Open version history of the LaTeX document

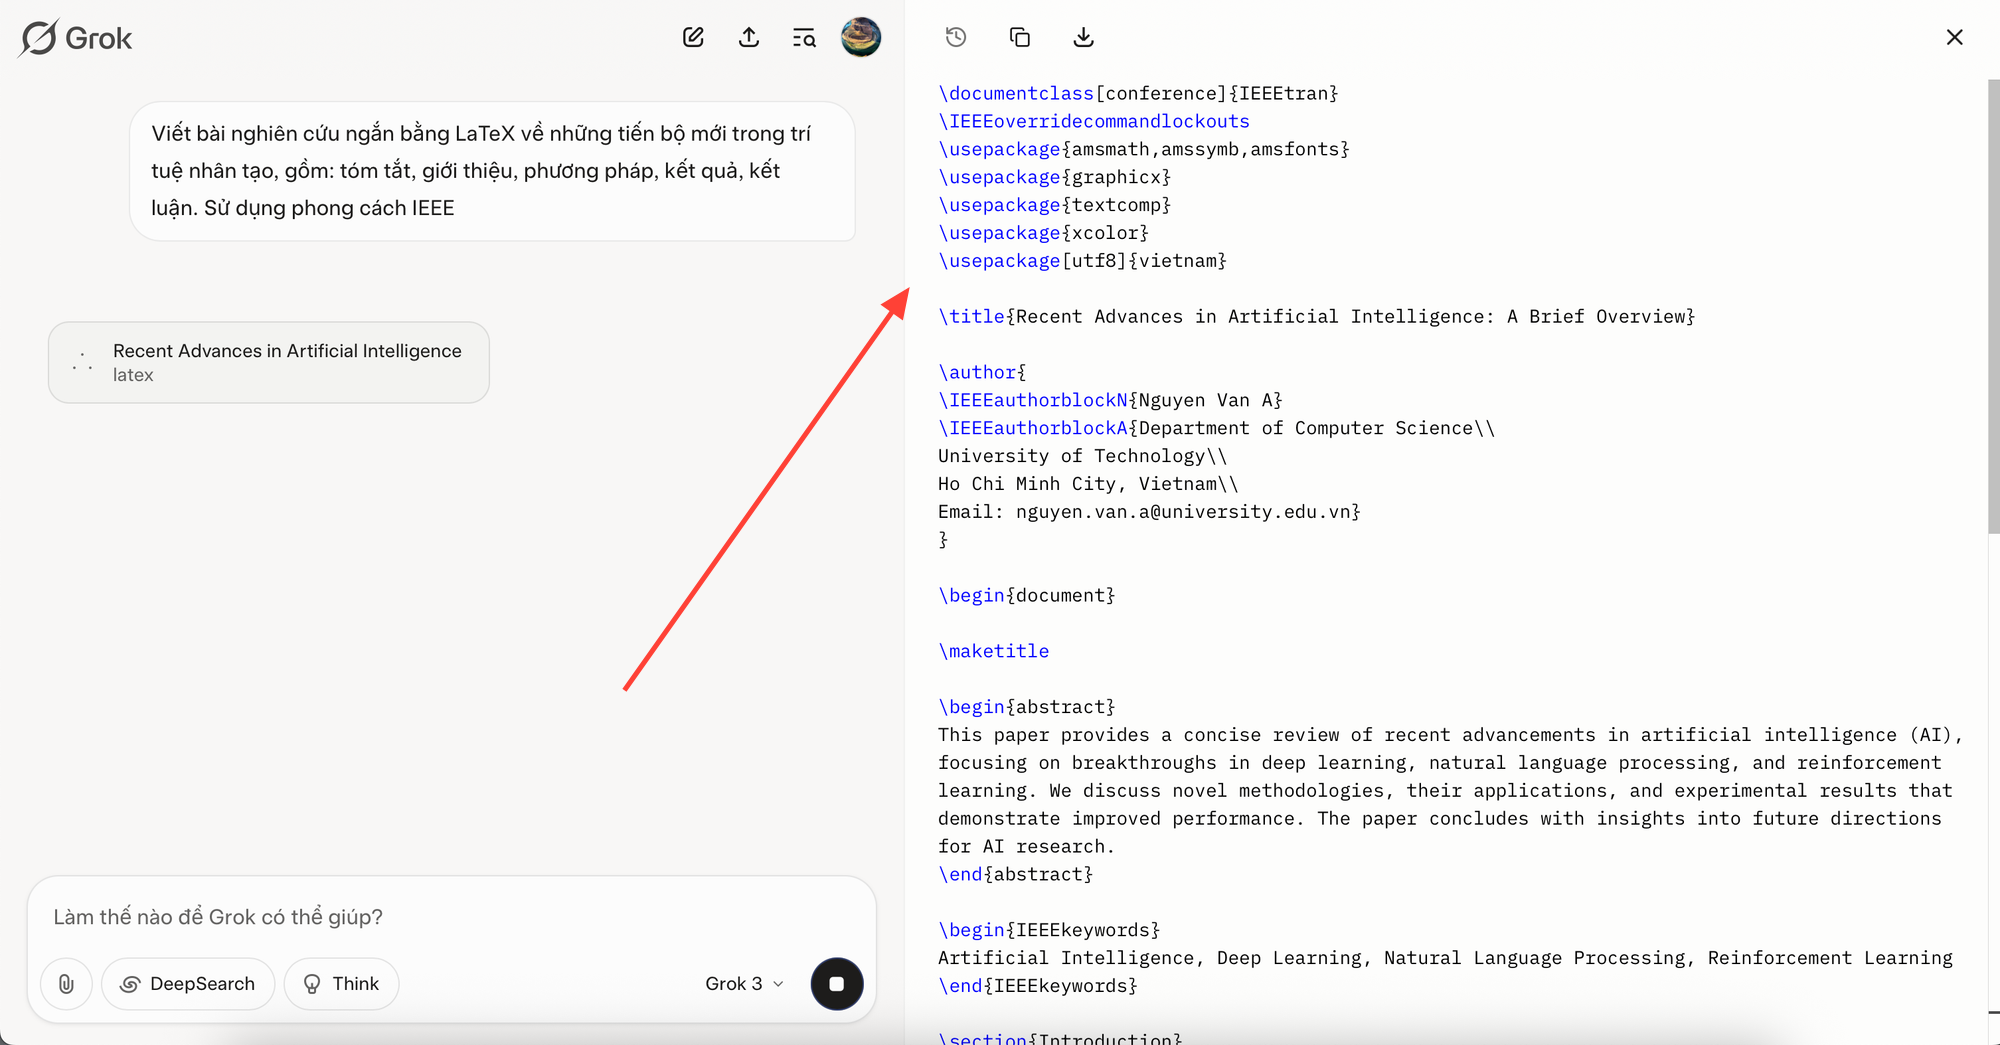click(956, 37)
